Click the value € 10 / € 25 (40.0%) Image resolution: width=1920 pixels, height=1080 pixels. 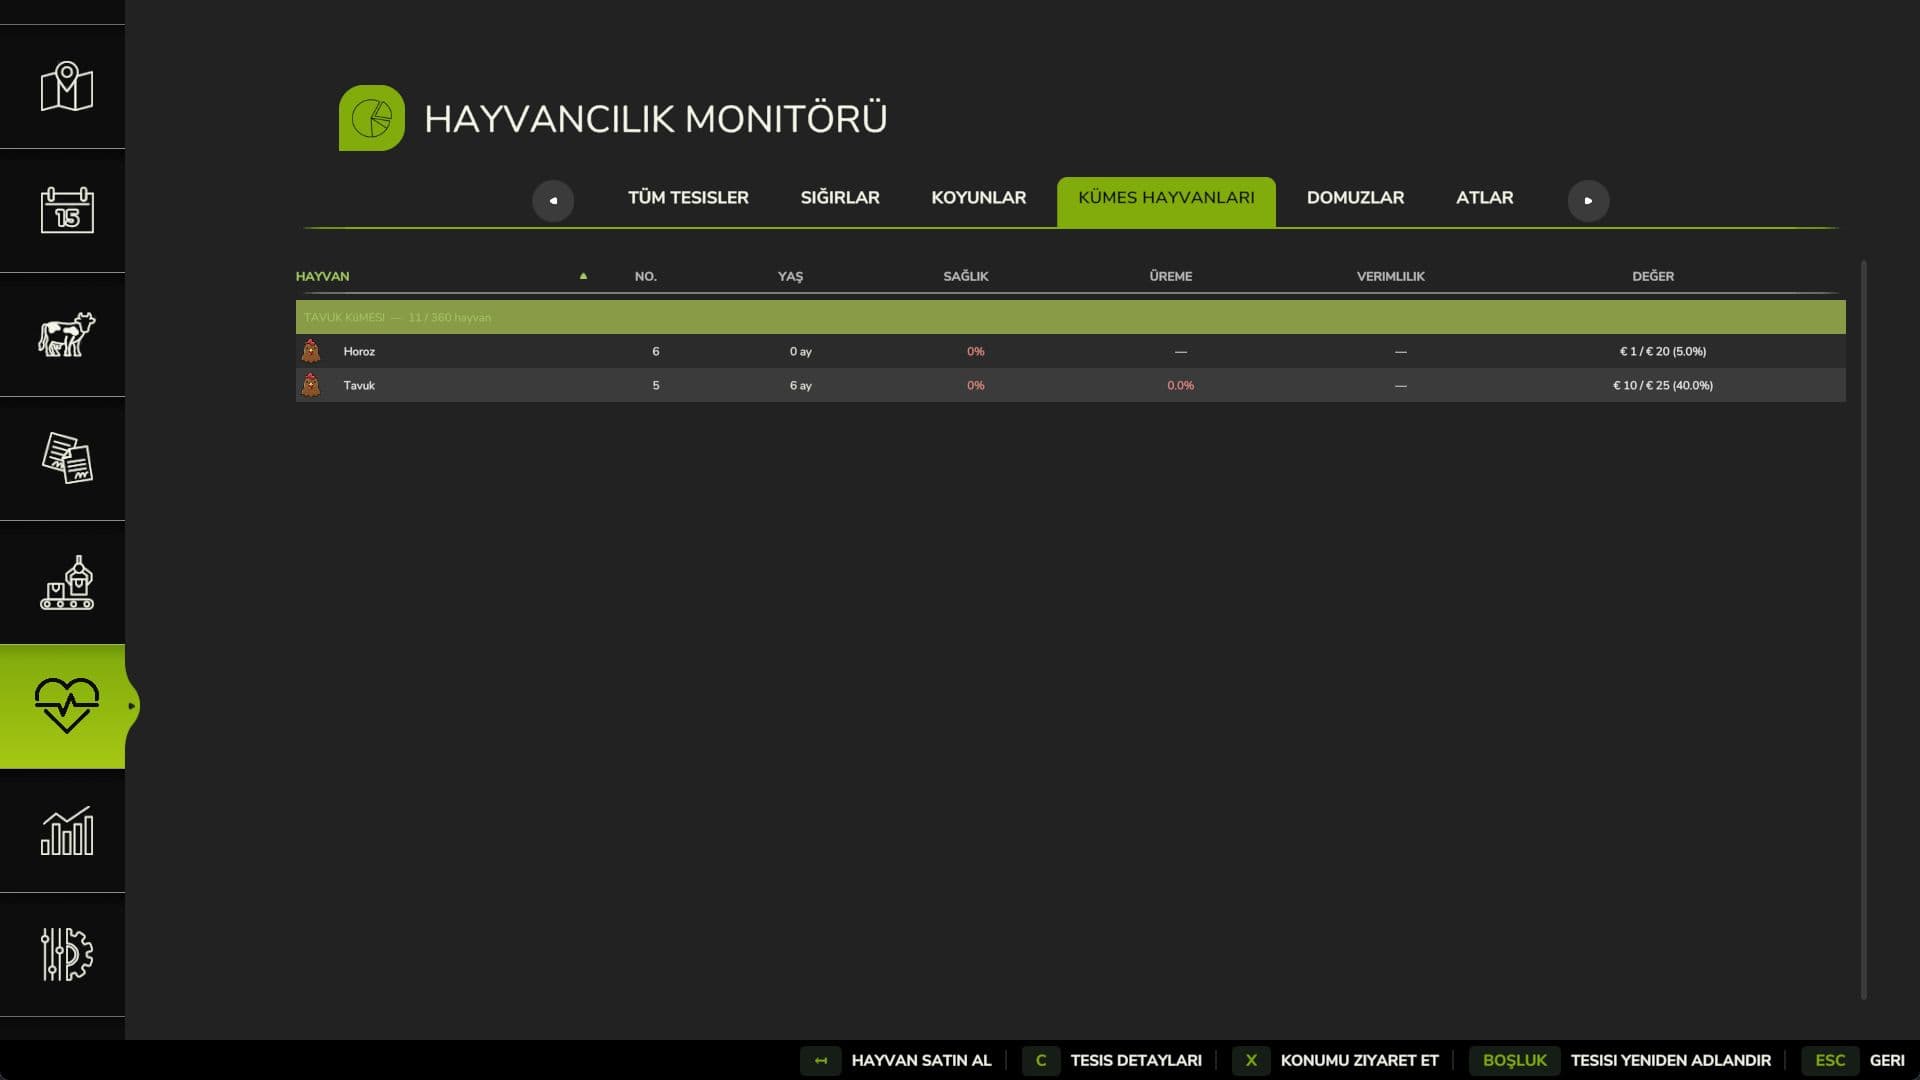tap(1663, 385)
